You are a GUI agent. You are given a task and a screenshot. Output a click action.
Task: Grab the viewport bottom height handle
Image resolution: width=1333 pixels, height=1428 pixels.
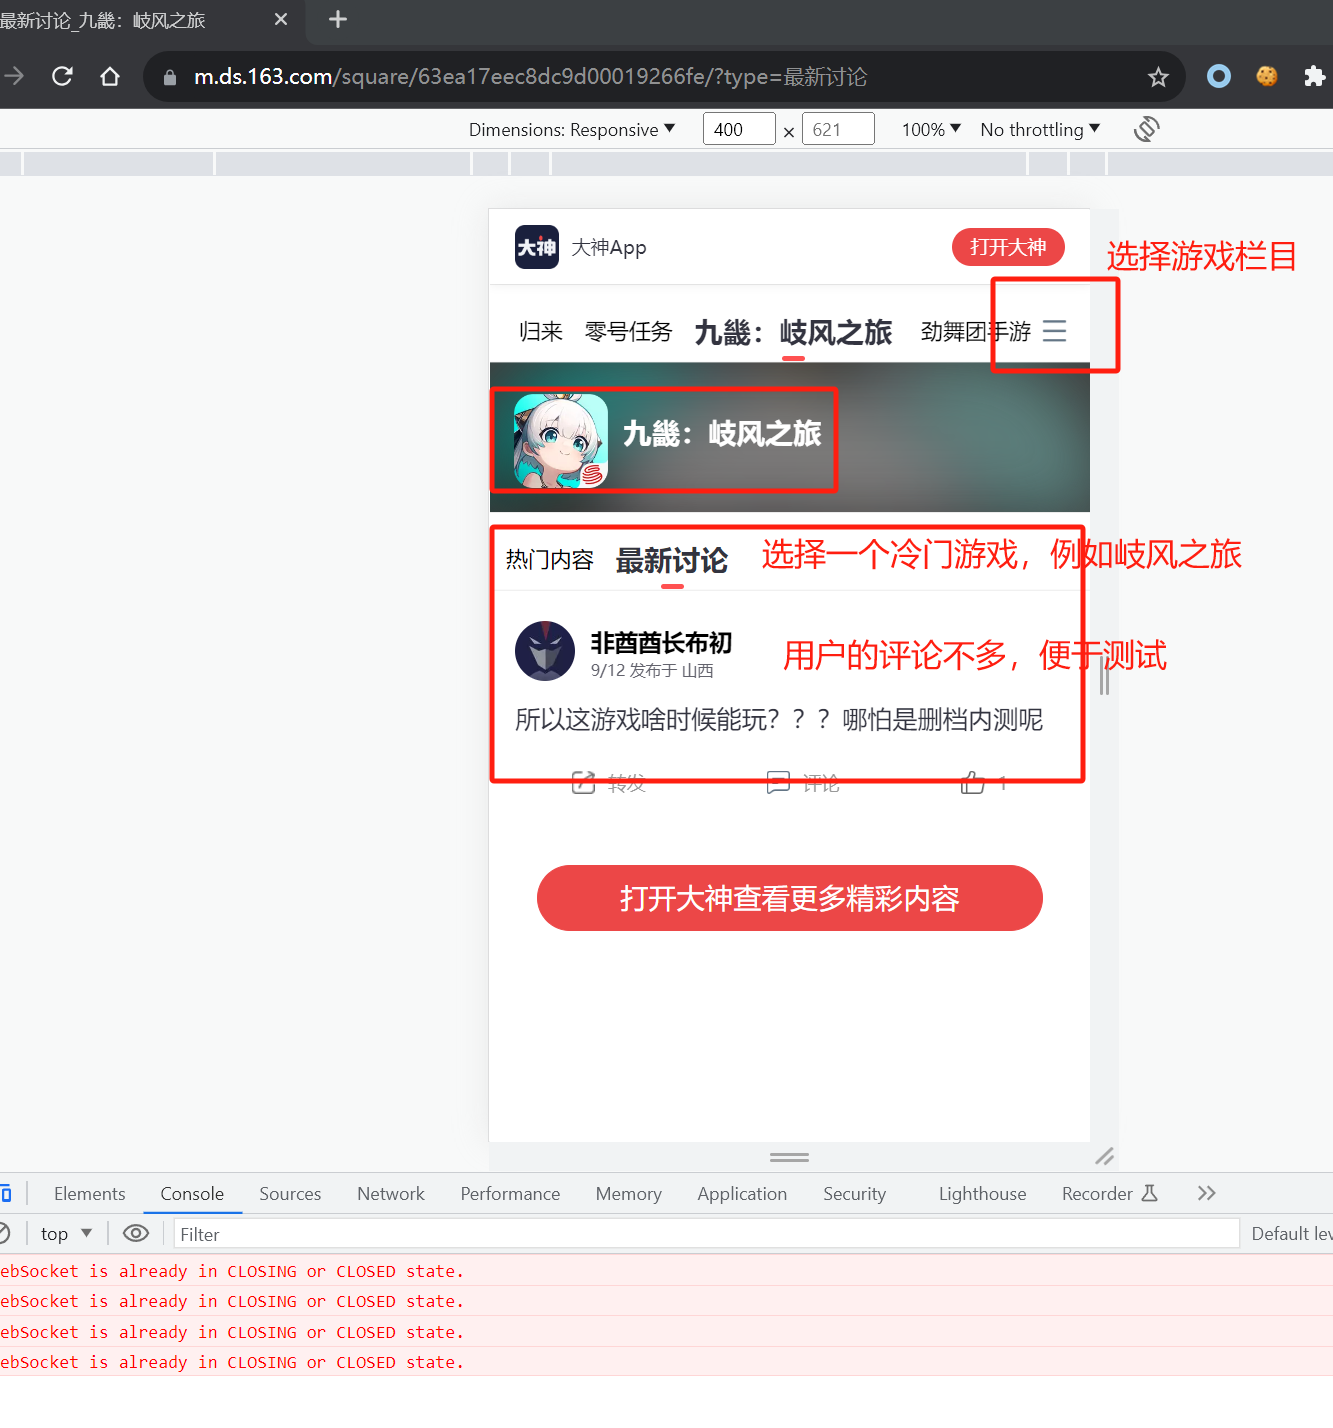(789, 1157)
